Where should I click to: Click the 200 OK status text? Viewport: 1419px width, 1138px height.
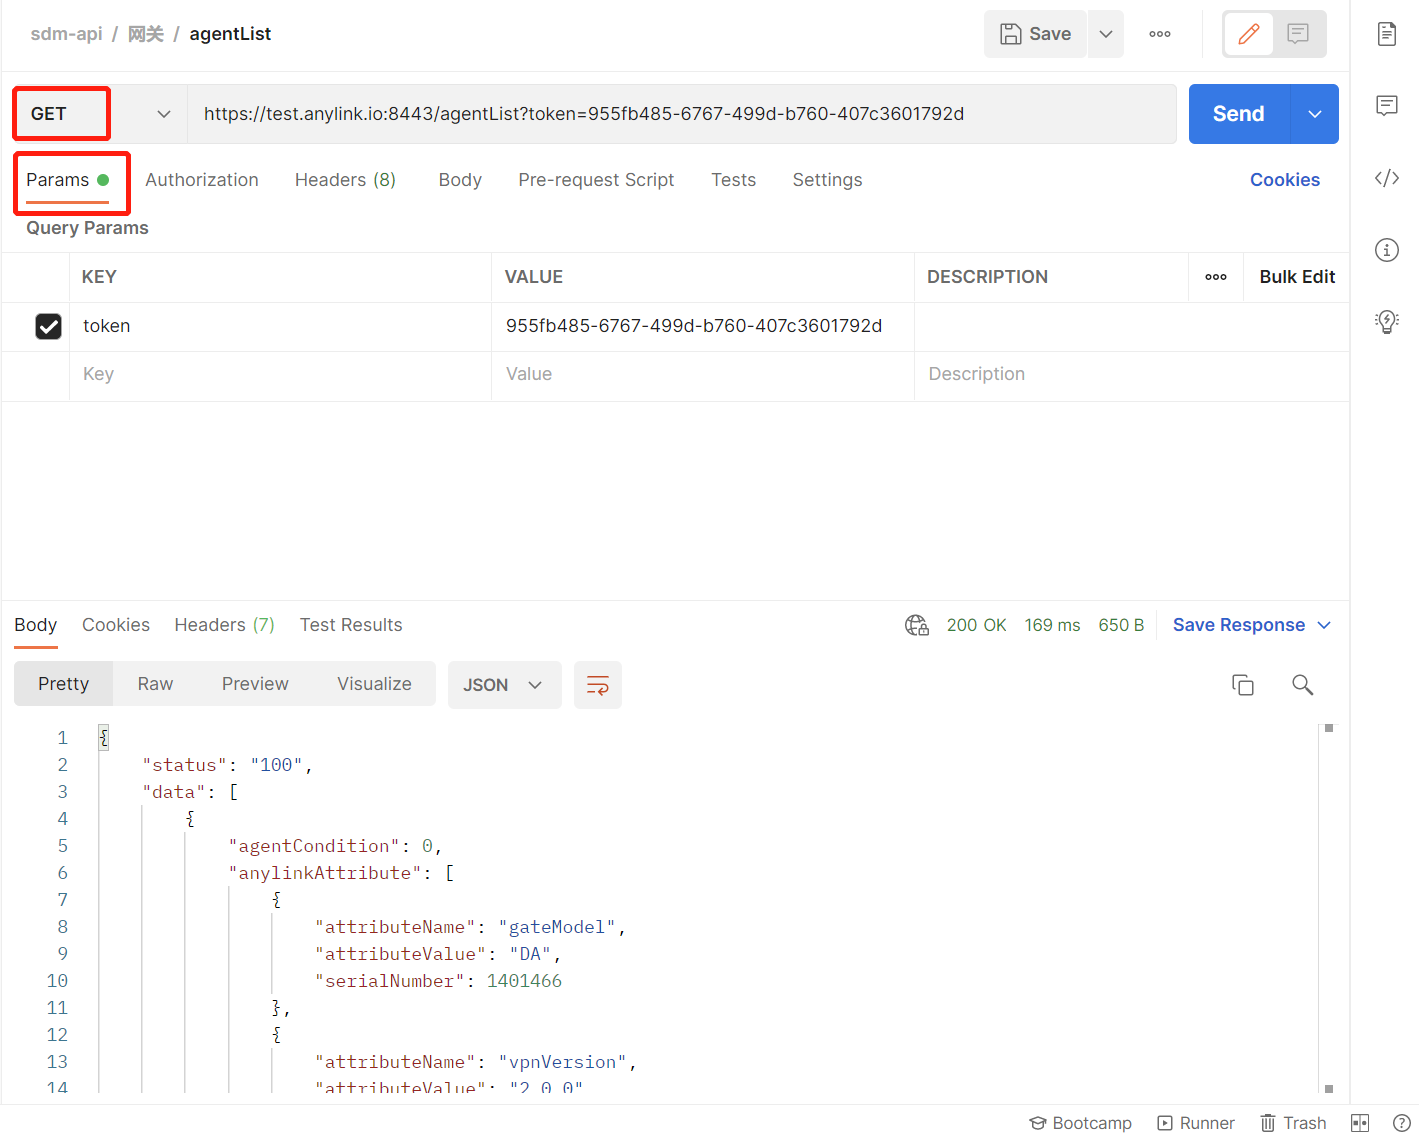coord(976,625)
